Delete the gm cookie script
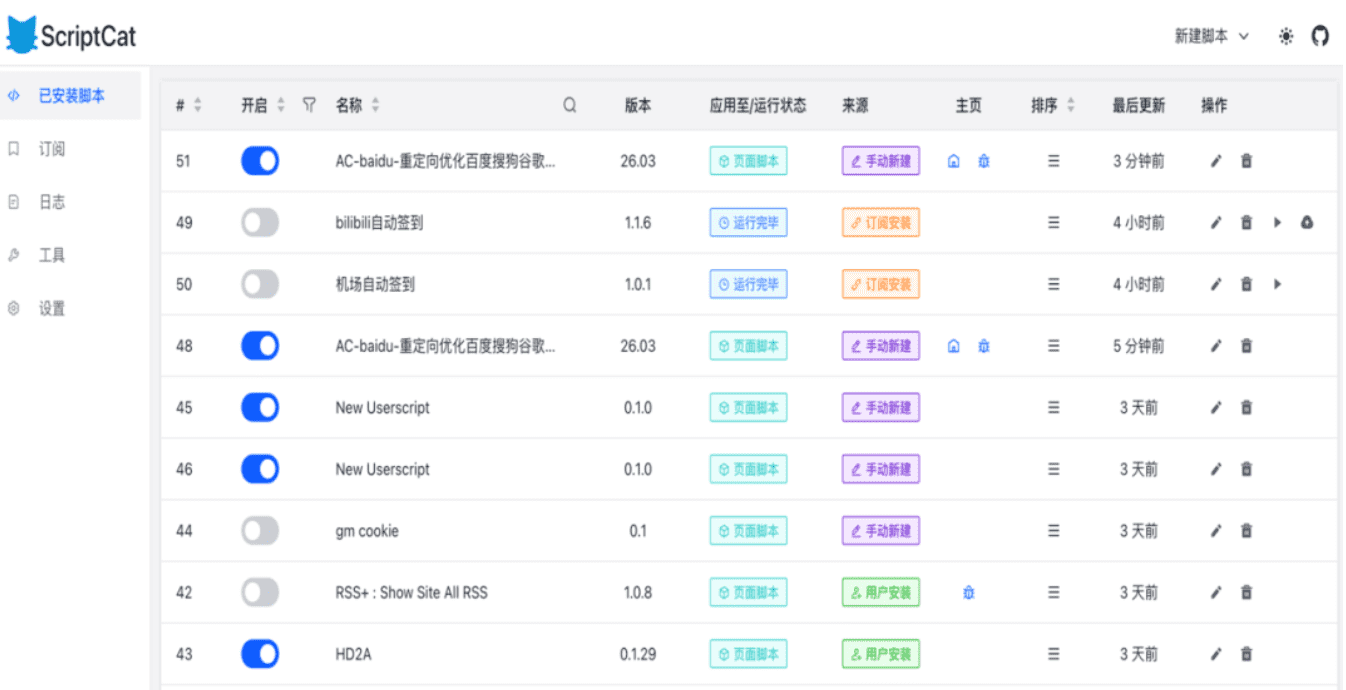The height and width of the screenshot is (690, 1346). [x=1246, y=531]
